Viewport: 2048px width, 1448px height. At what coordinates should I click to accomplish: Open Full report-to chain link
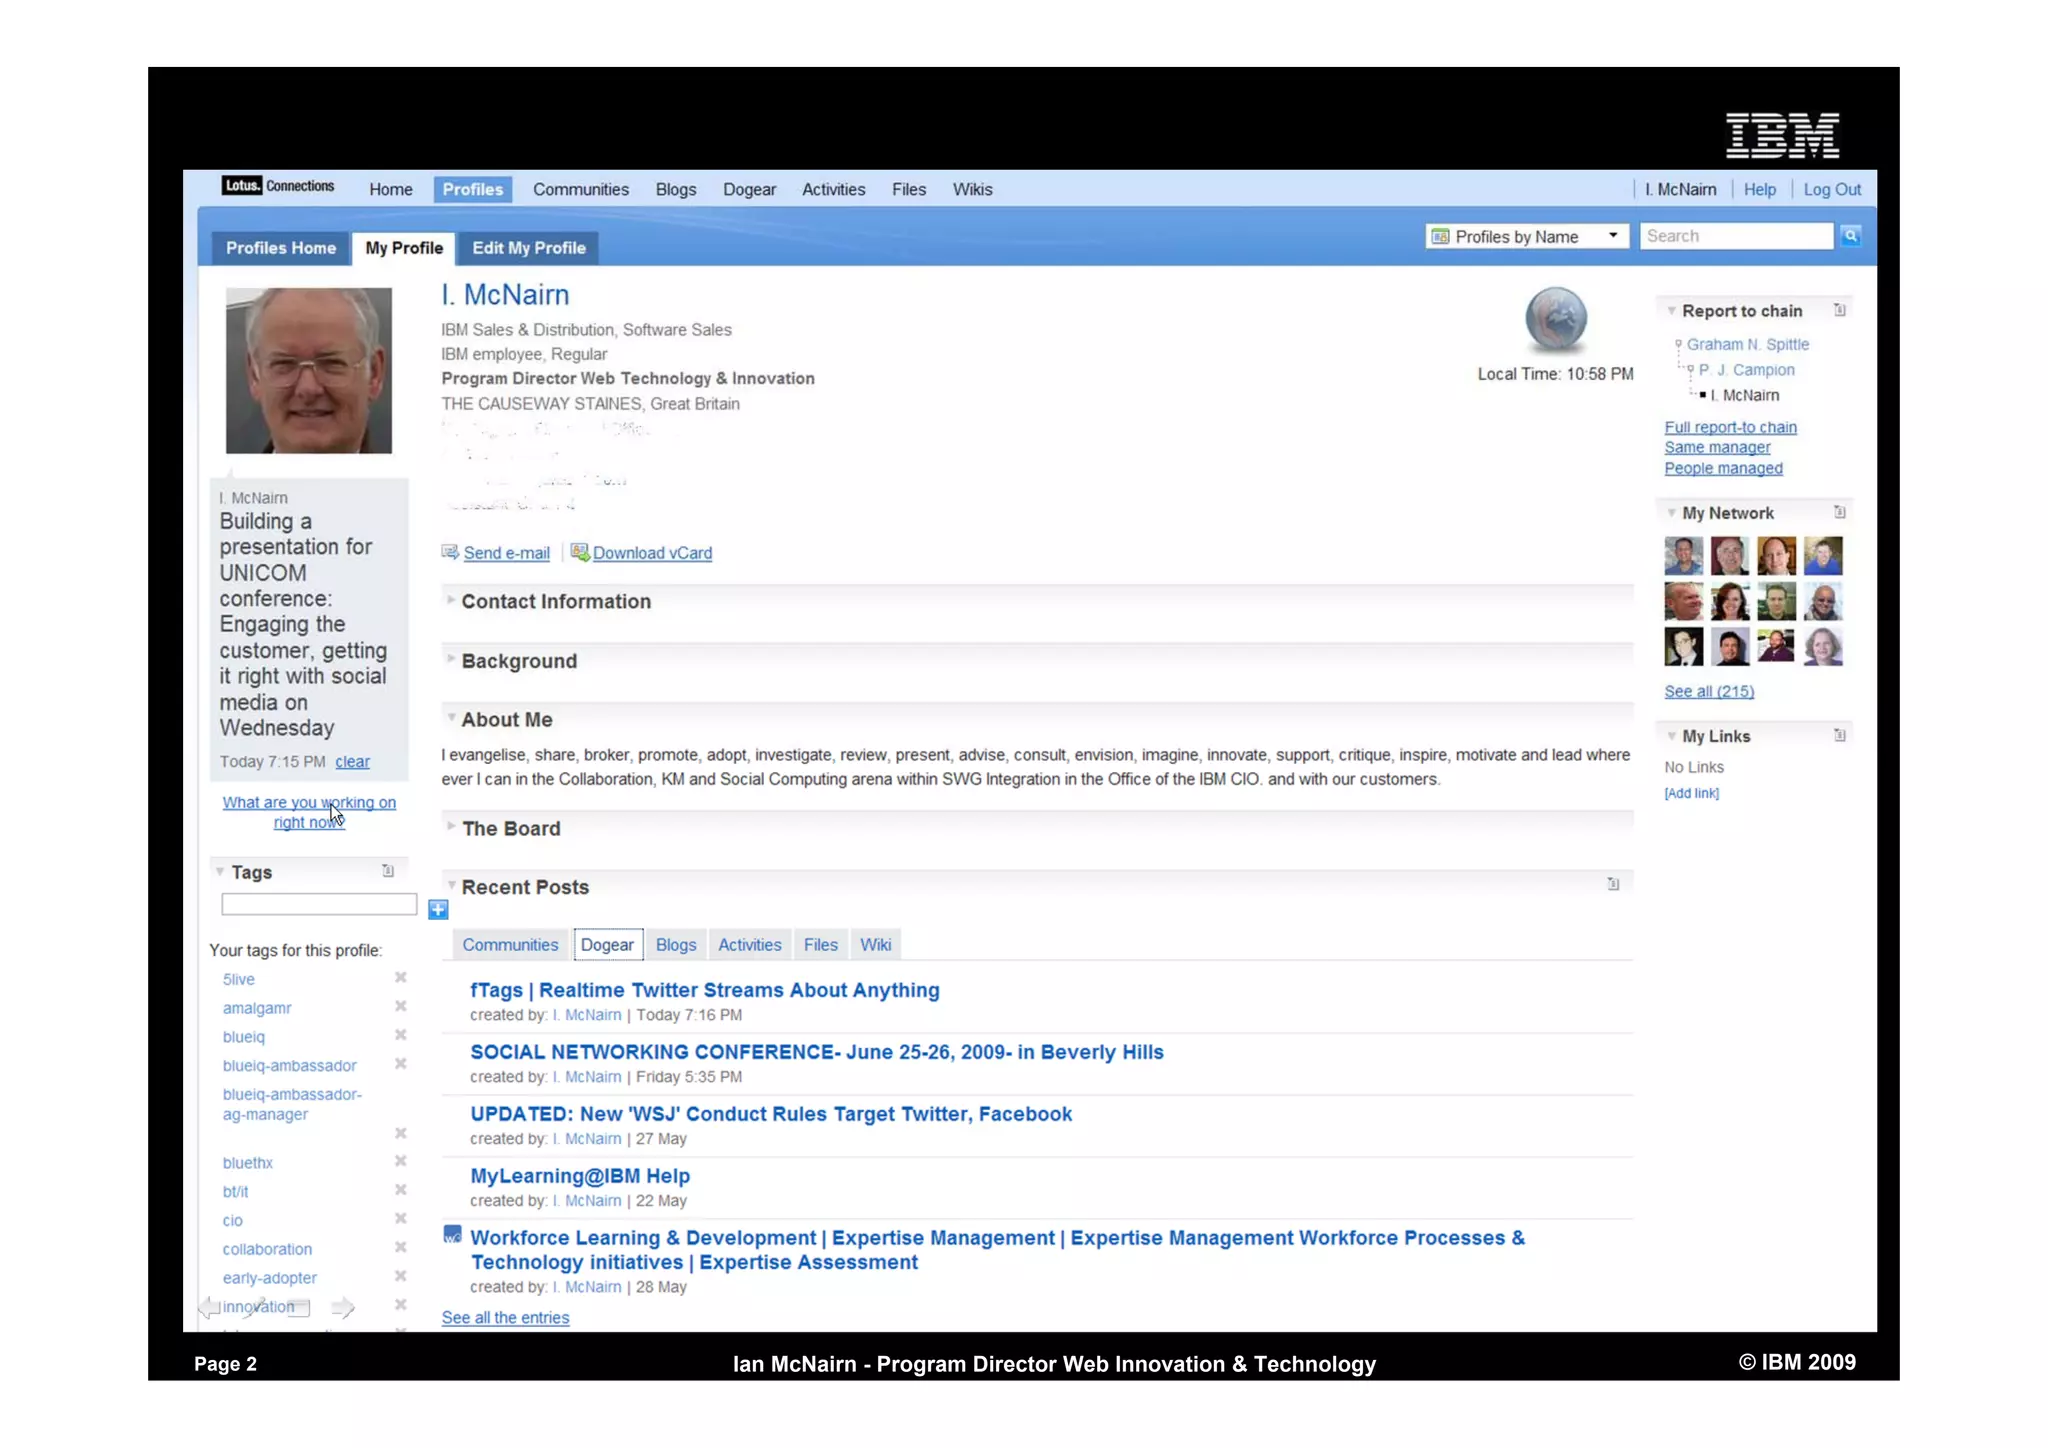[1730, 427]
